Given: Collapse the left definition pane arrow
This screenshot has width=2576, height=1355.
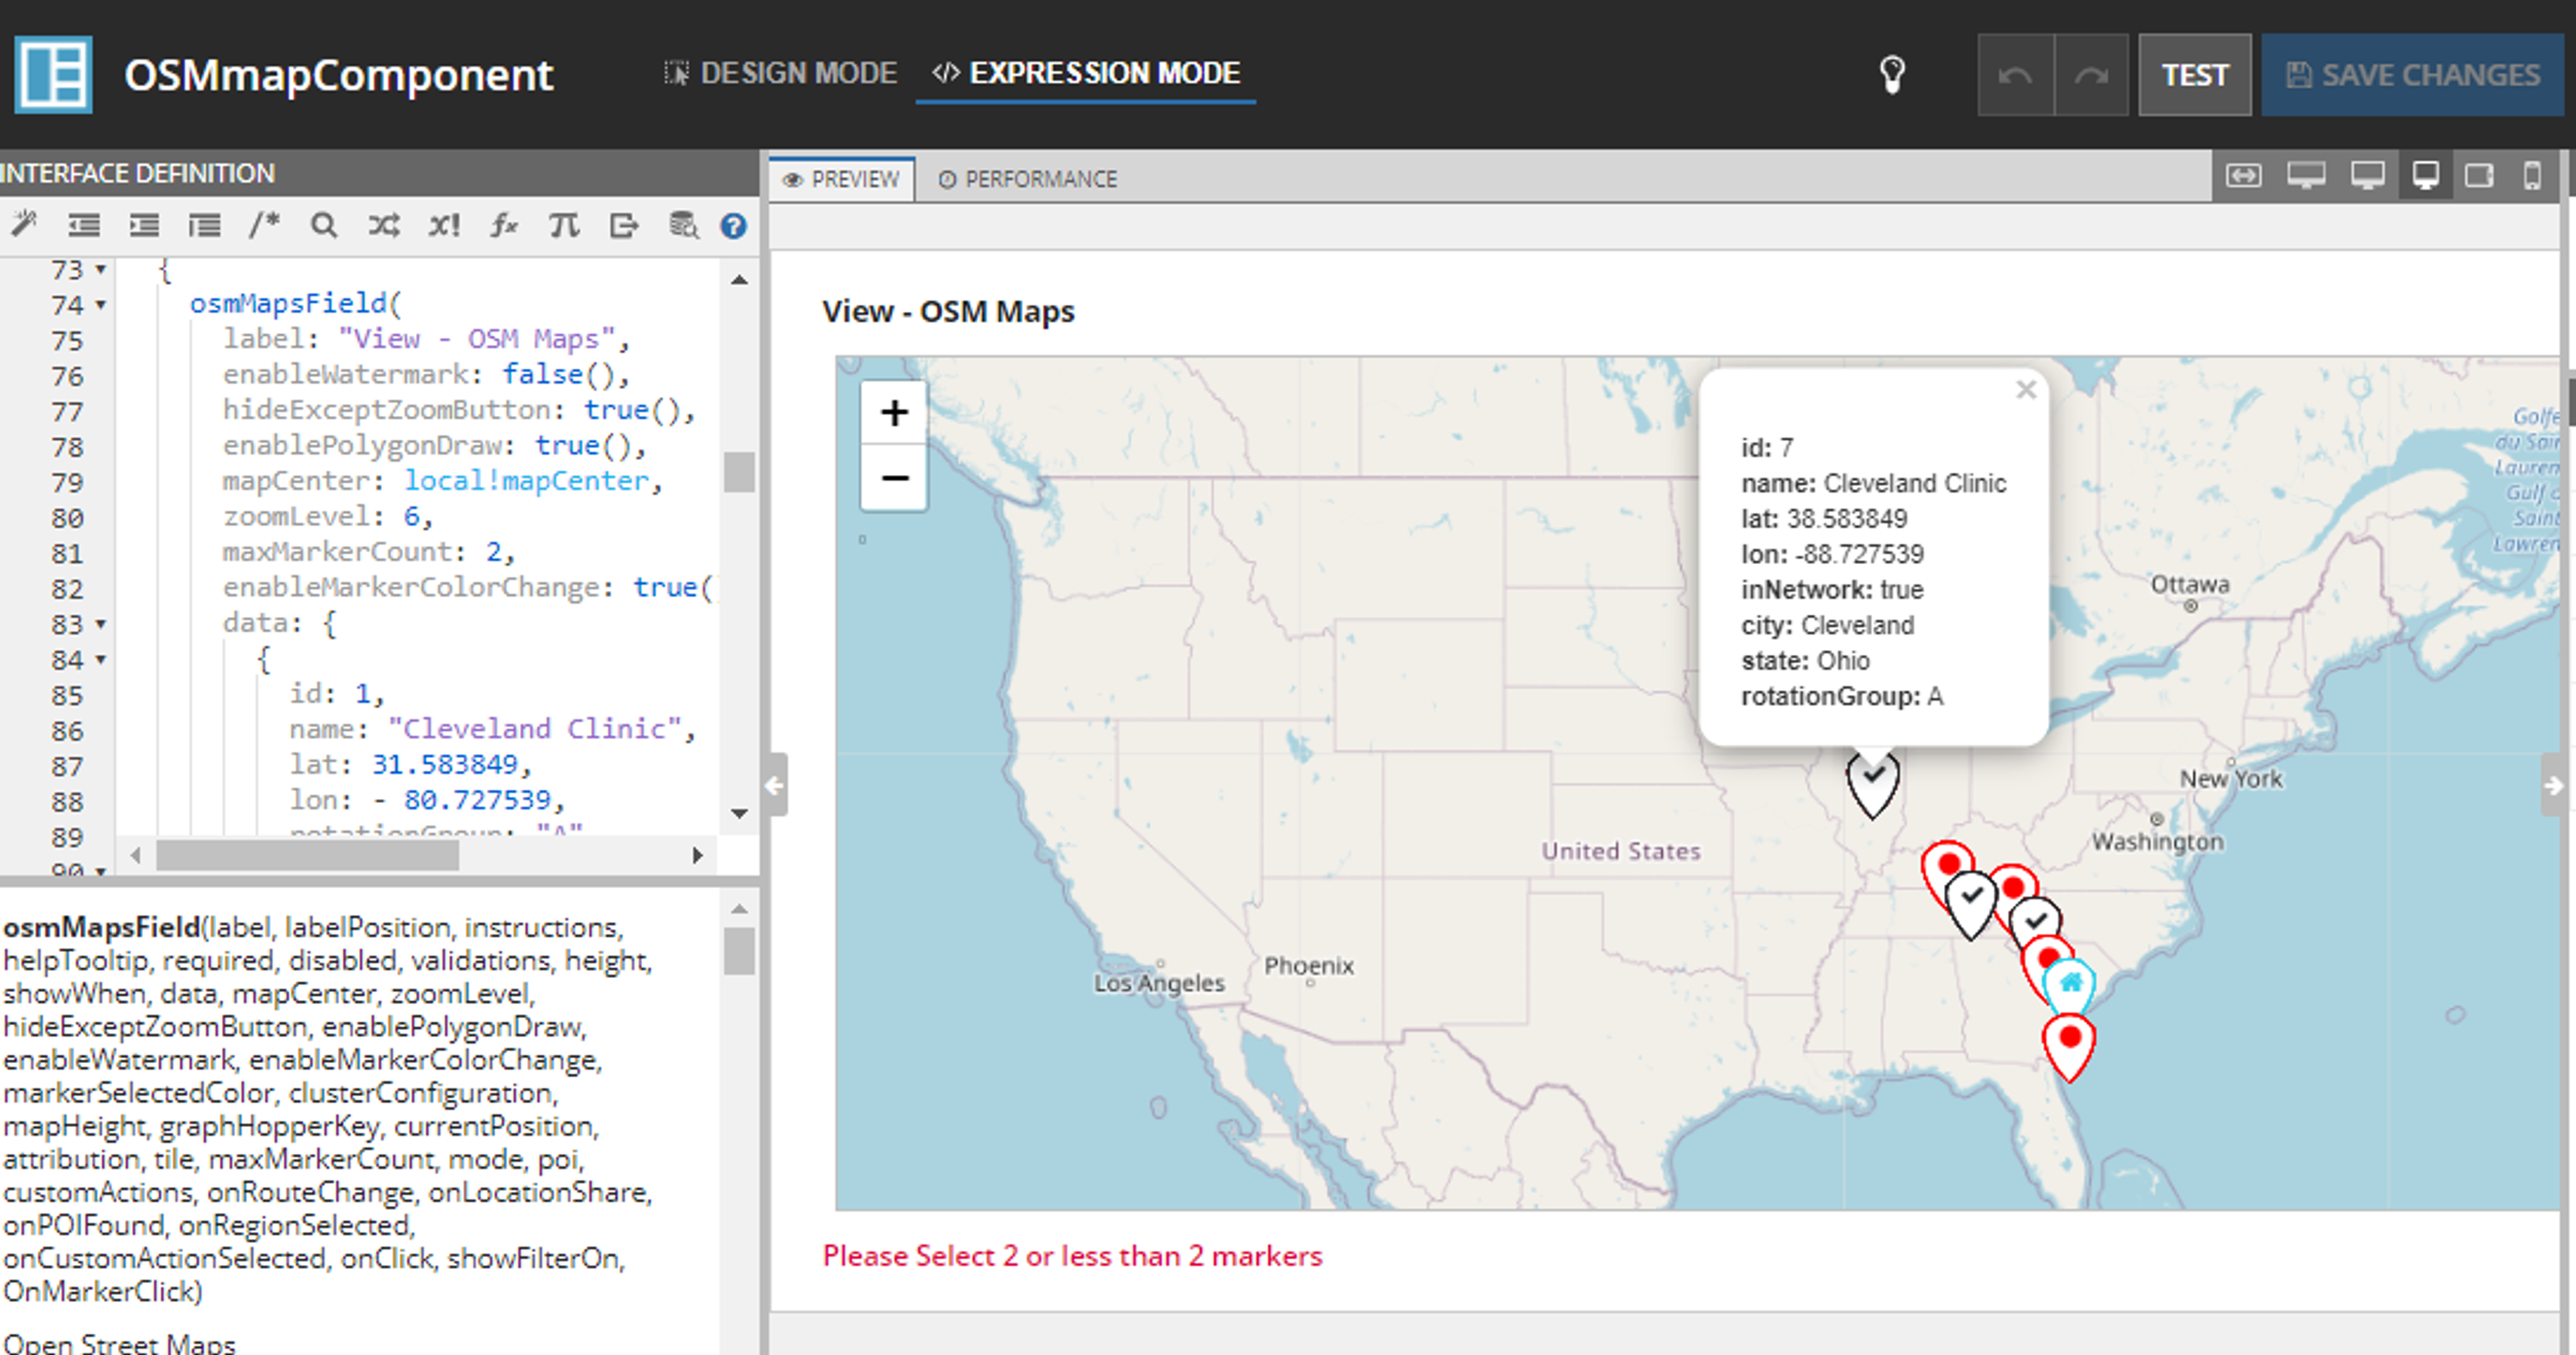Looking at the screenshot, I should click(x=775, y=786).
